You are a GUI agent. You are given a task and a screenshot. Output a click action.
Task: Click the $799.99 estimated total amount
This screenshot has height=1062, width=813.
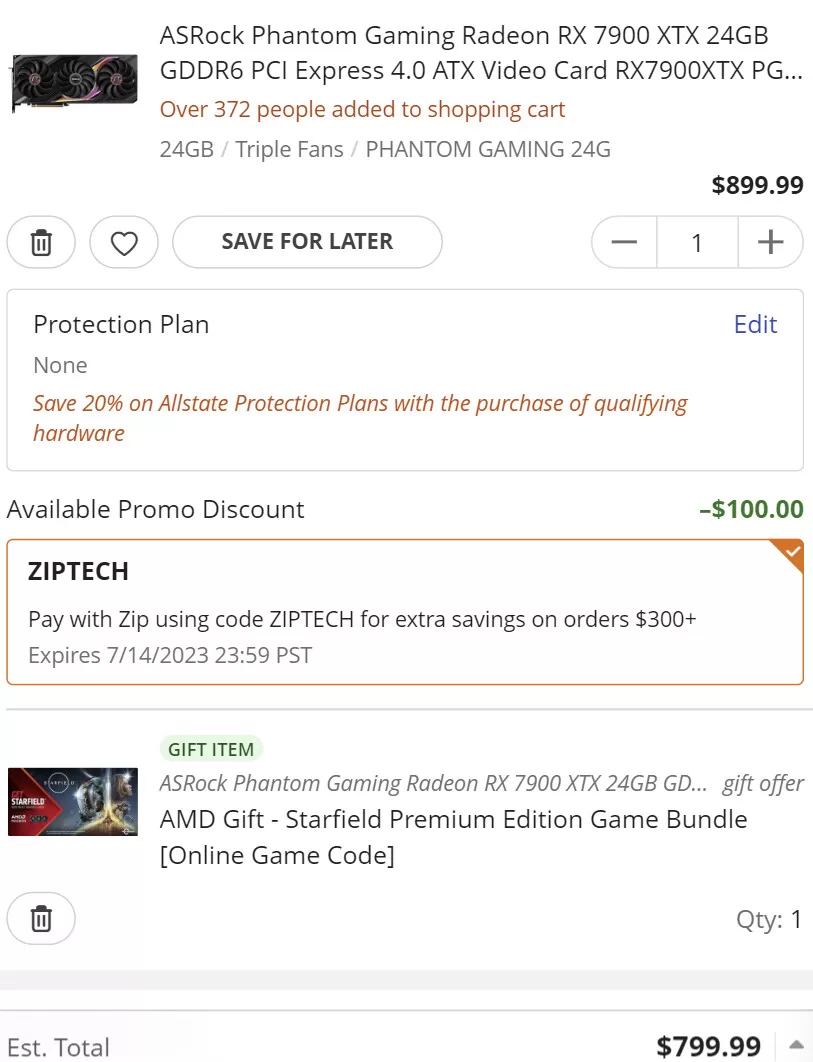pos(708,1046)
